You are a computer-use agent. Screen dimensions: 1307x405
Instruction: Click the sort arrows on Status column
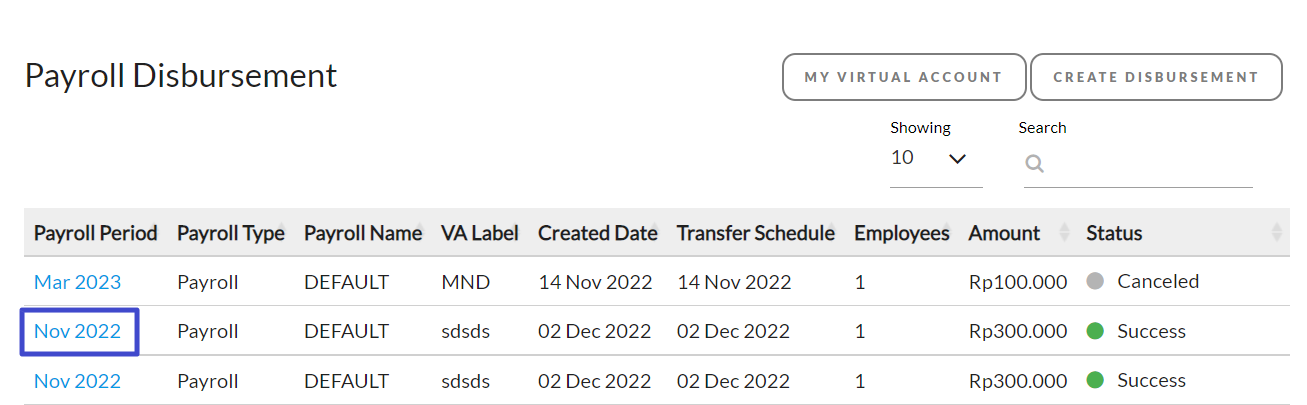(1276, 233)
